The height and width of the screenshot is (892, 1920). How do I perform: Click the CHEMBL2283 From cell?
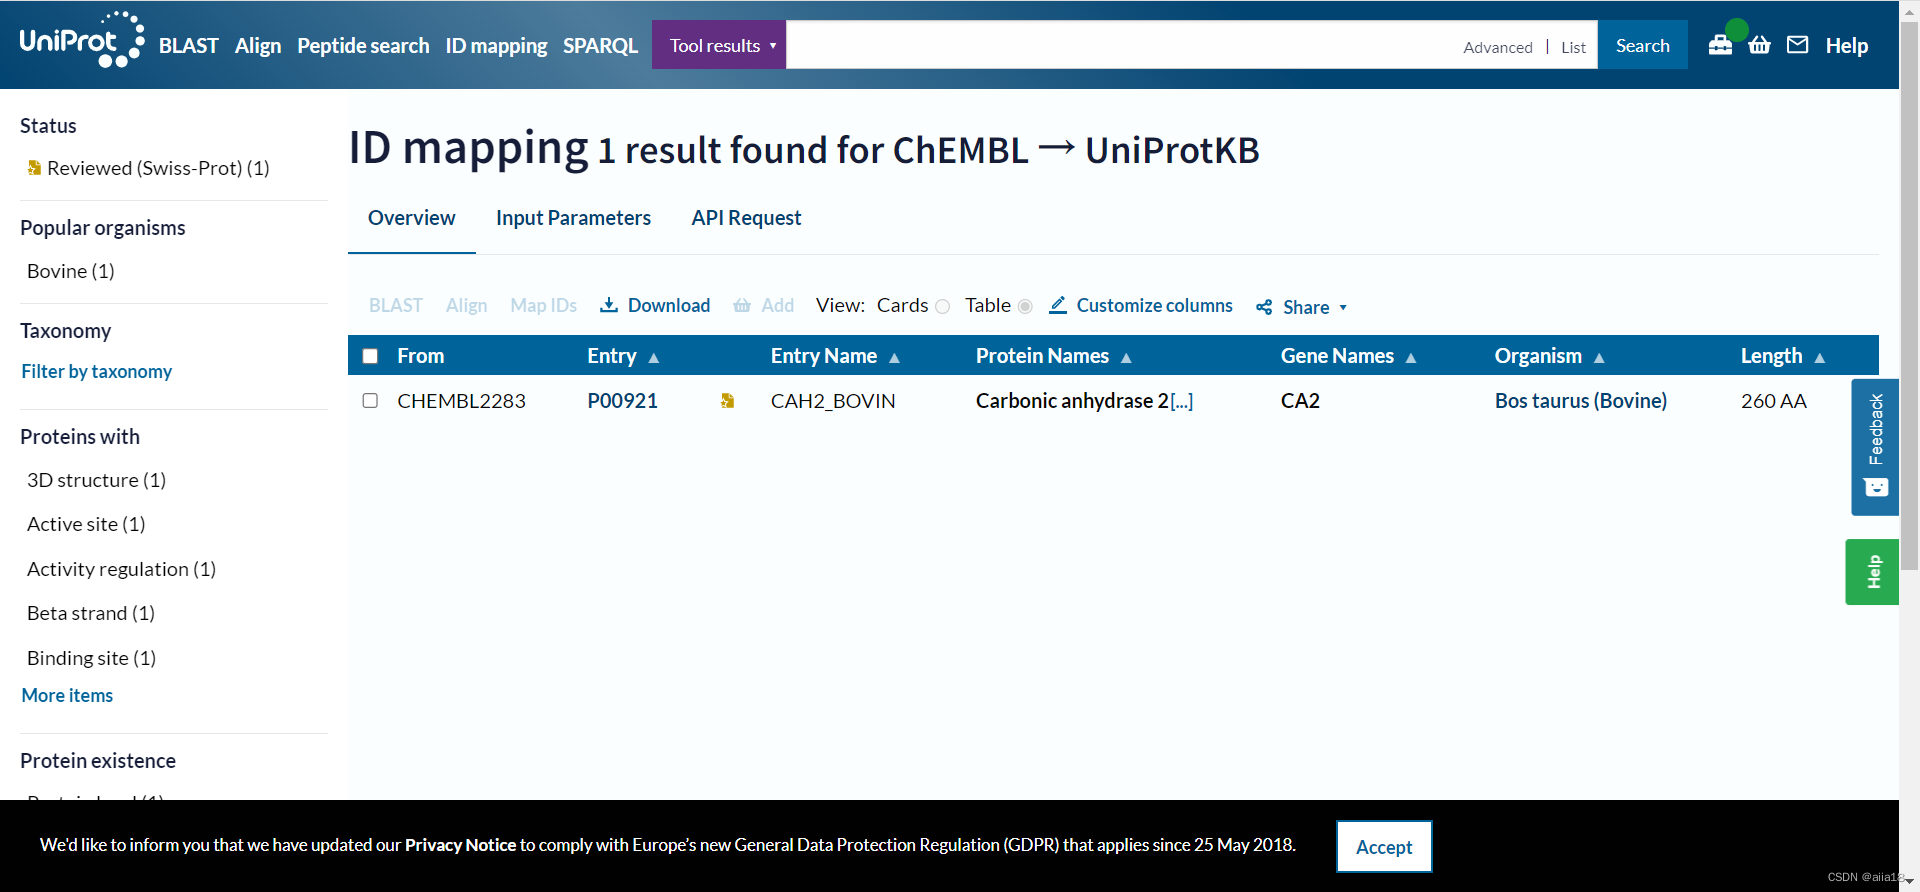pyautogui.click(x=461, y=401)
